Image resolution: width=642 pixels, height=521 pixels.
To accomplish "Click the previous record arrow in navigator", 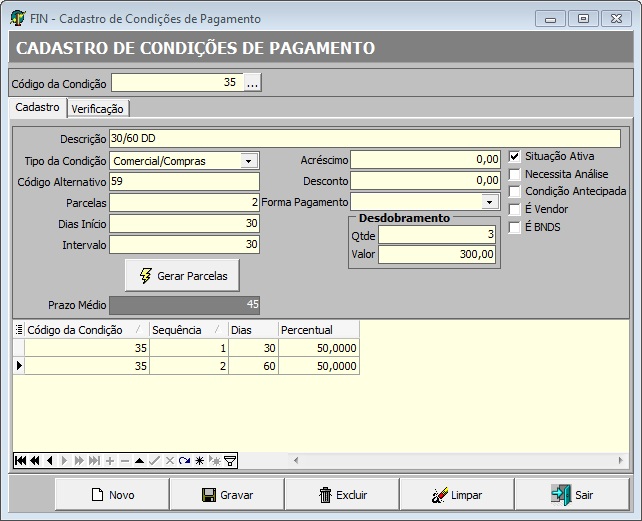I will pos(50,460).
